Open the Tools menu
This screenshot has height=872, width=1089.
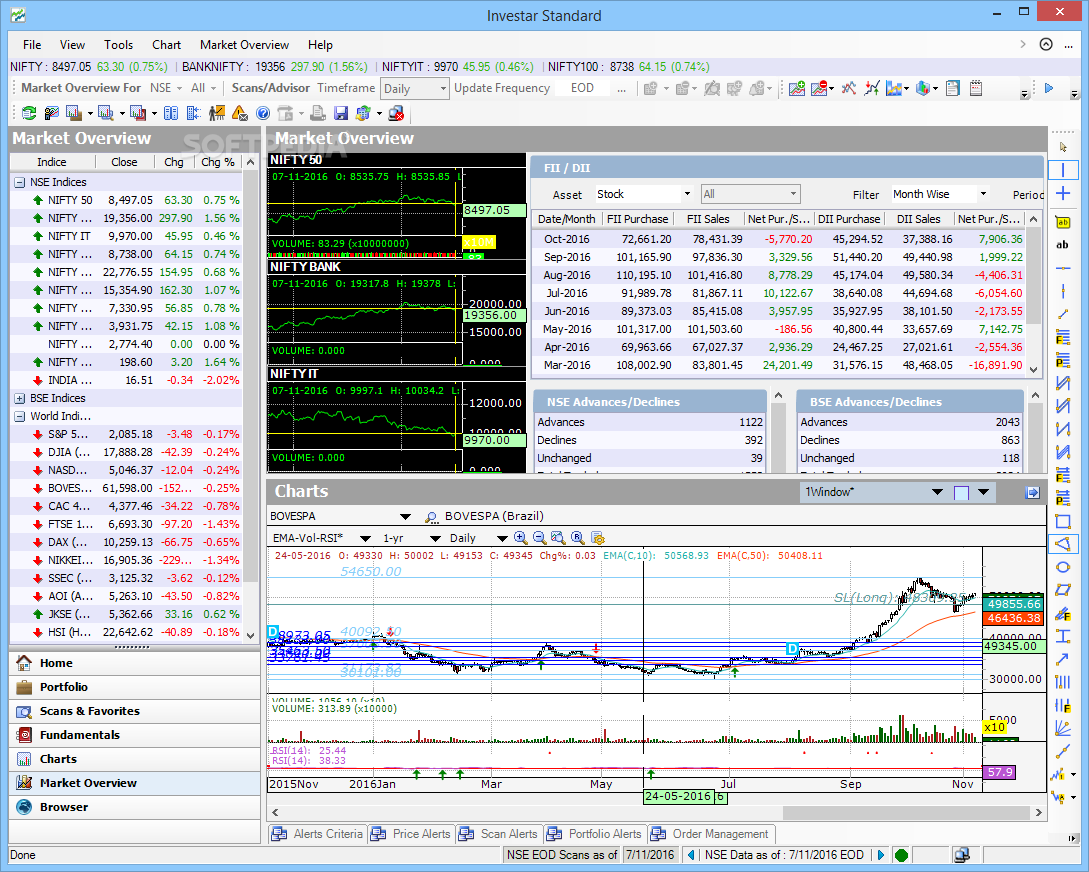click(119, 45)
